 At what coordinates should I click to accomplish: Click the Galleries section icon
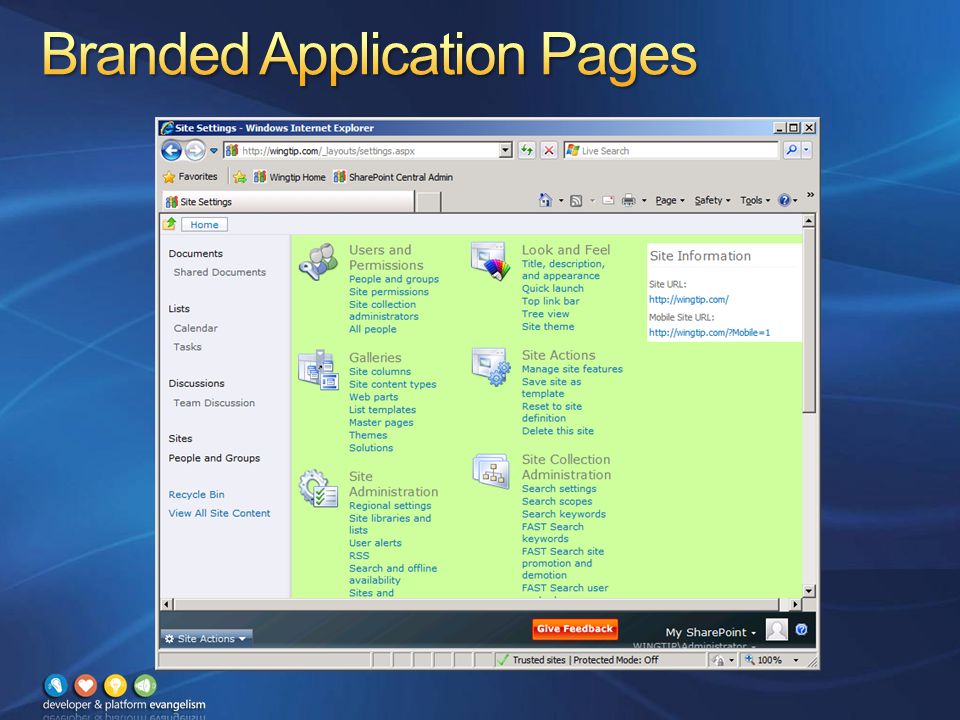pos(318,369)
